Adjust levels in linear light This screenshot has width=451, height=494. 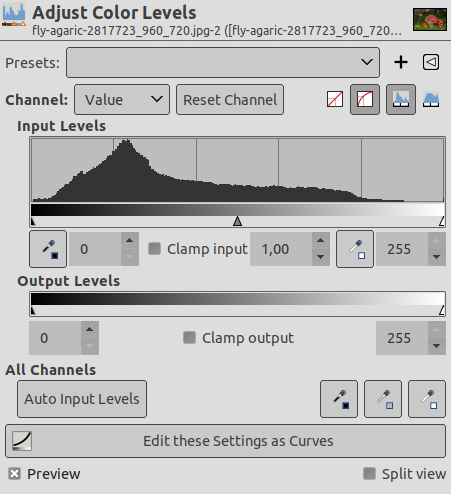tap(335, 99)
